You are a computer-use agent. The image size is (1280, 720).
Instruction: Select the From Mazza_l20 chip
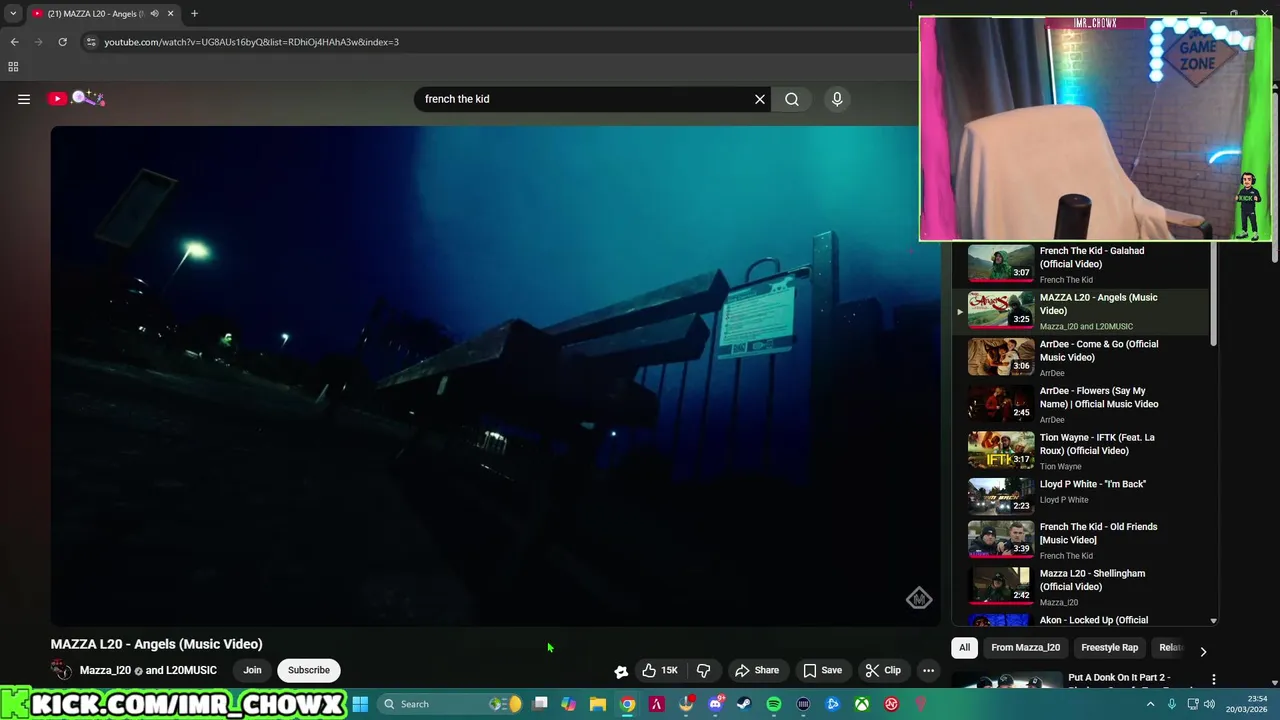click(x=1025, y=648)
